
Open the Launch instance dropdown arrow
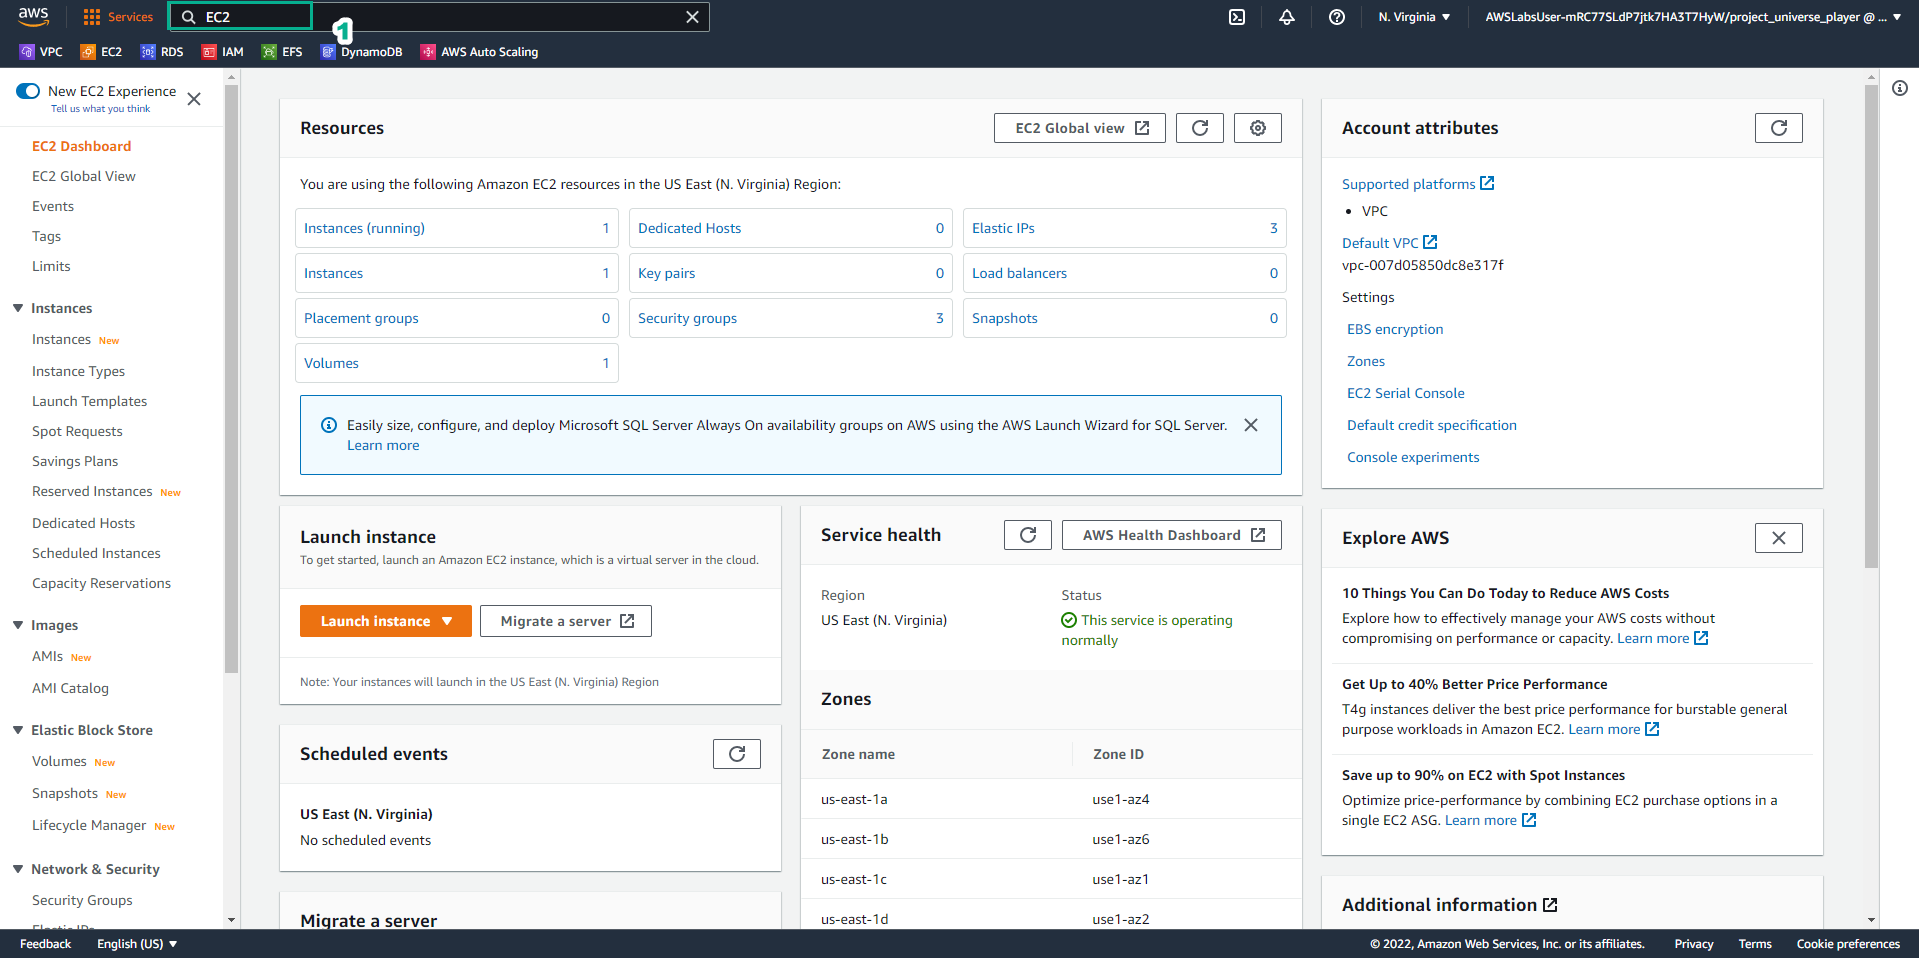click(447, 621)
